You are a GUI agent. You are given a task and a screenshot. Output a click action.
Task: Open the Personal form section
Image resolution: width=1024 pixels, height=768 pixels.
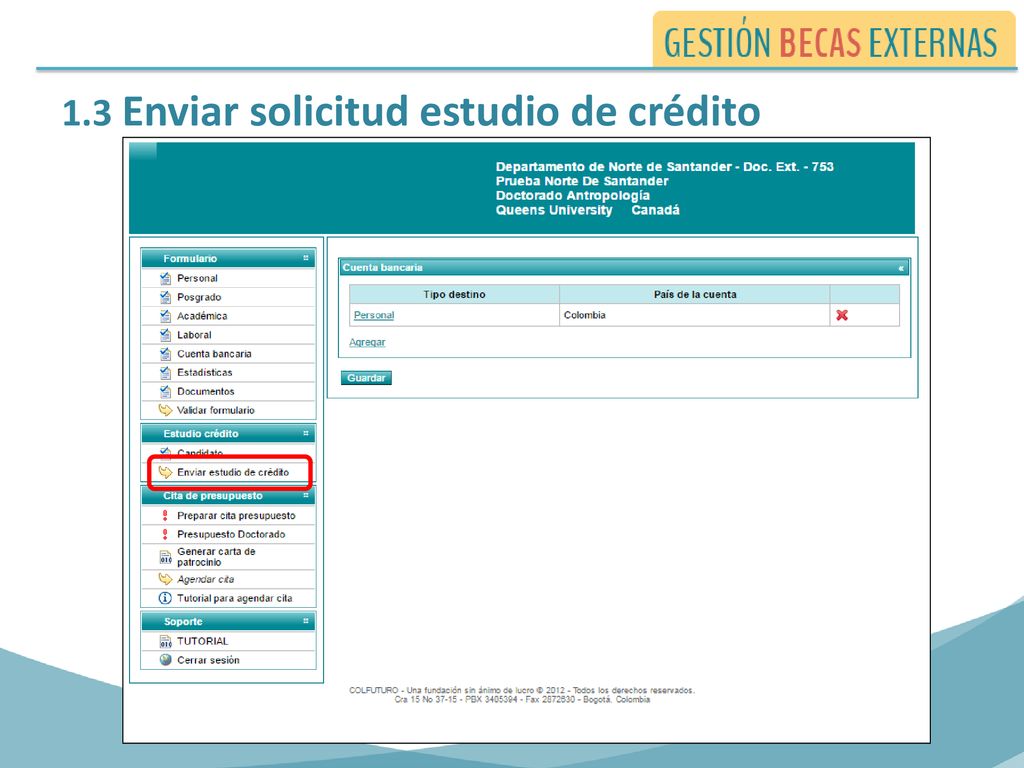(x=197, y=278)
